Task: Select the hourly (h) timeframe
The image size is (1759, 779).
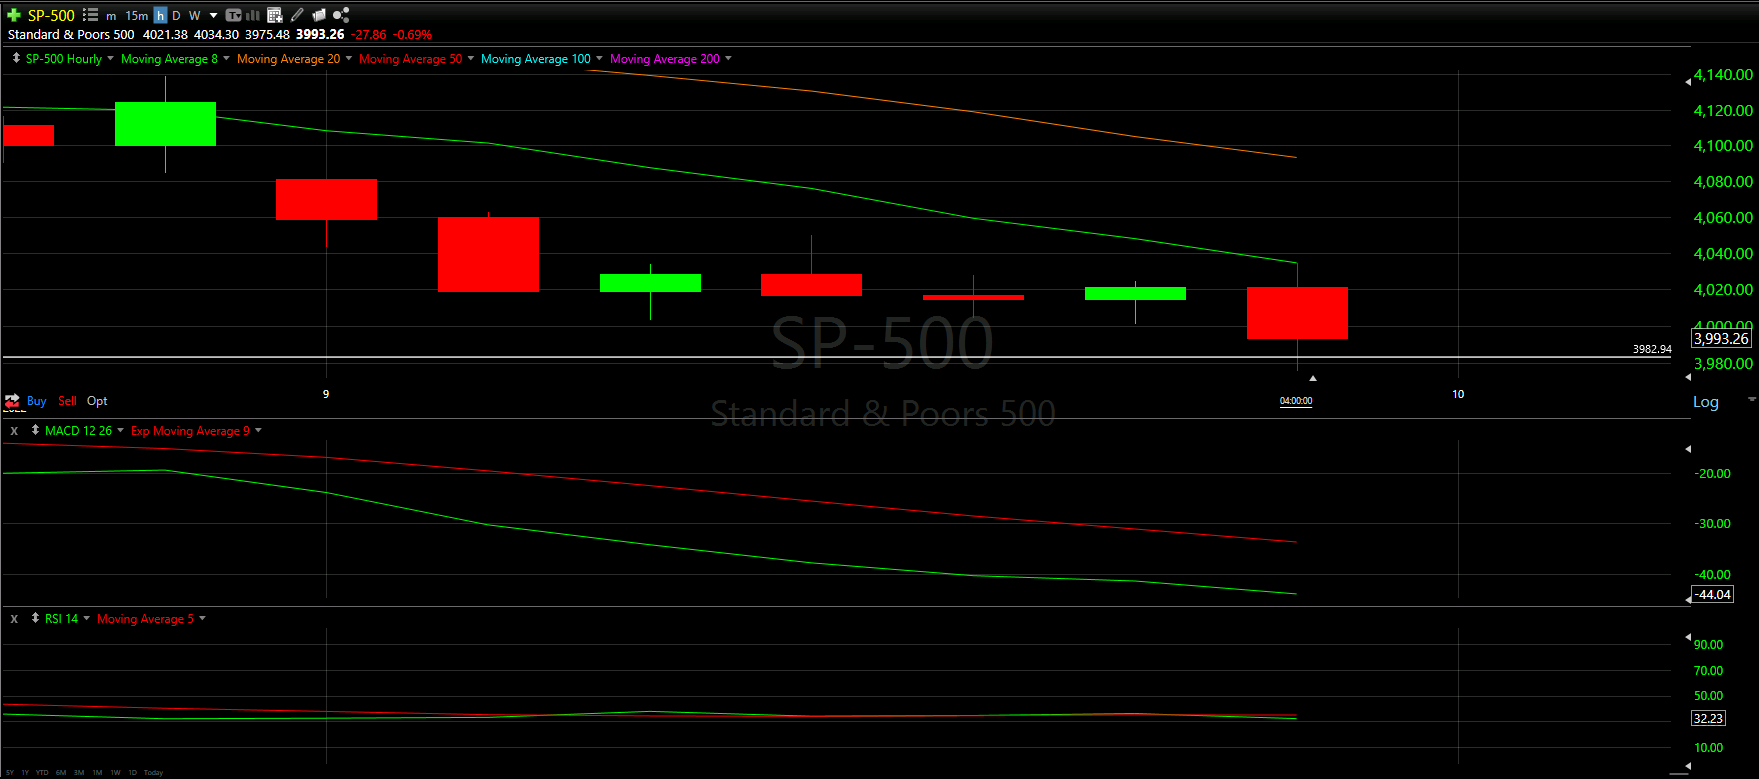Action: coord(160,15)
